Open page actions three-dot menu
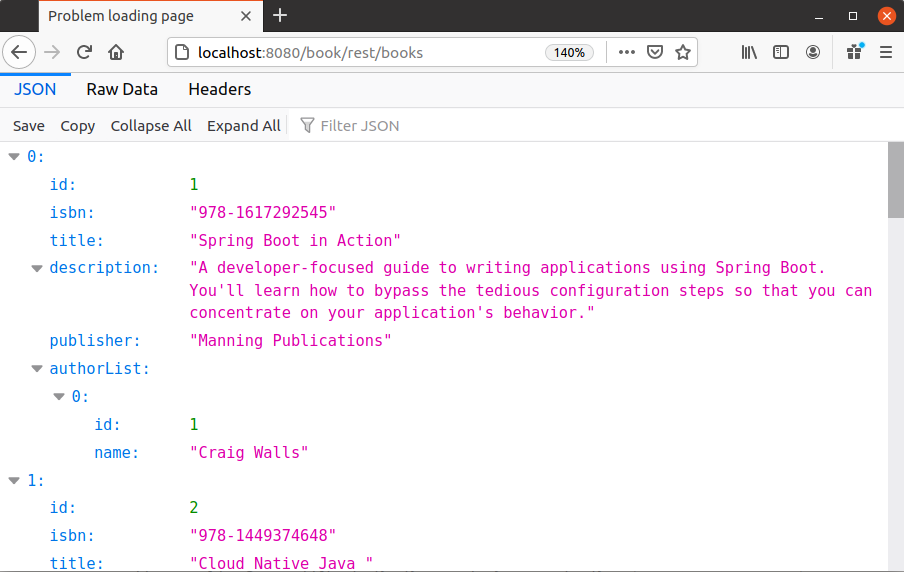 627,52
